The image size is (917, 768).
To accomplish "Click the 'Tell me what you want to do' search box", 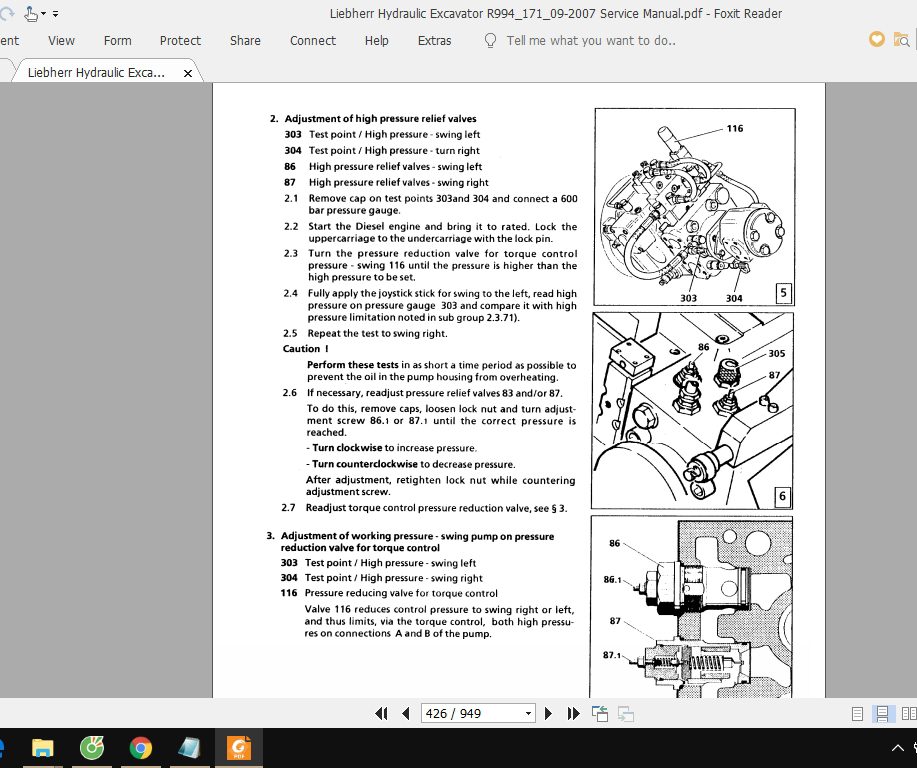I will (591, 40).
